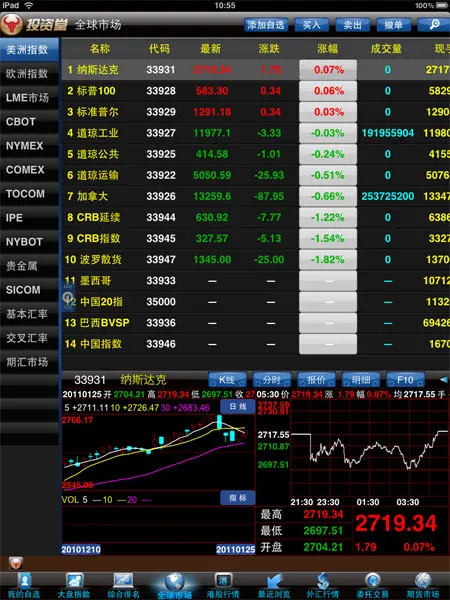The width and height of the screenshot is (450, 600).
Task: Switch to 分时 intraday tab
Action: pyautogui.click(x=272, y=380)
